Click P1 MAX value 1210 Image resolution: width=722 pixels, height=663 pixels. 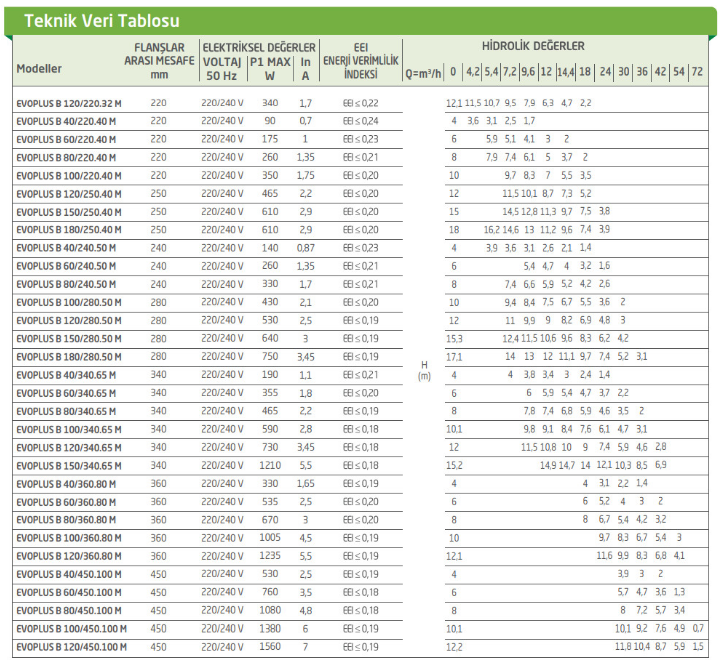(270, 465)
